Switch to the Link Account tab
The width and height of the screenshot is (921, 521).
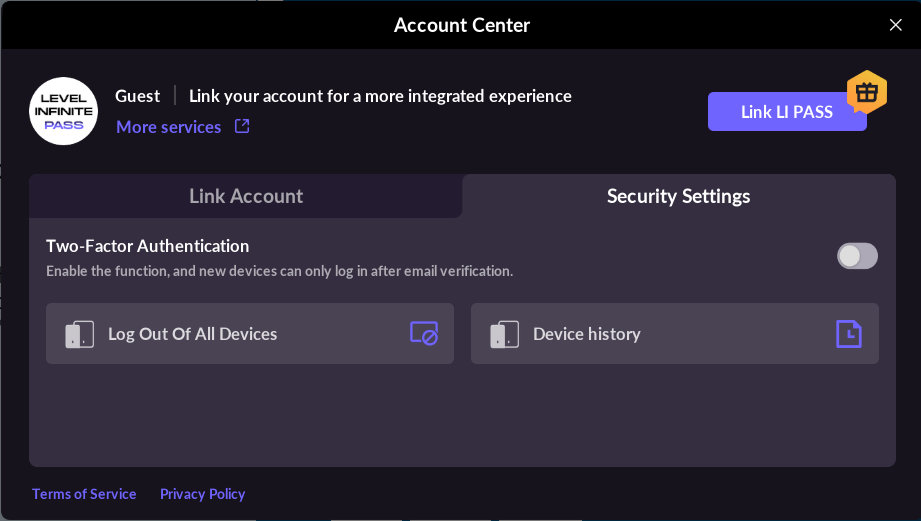pos(246,196)
